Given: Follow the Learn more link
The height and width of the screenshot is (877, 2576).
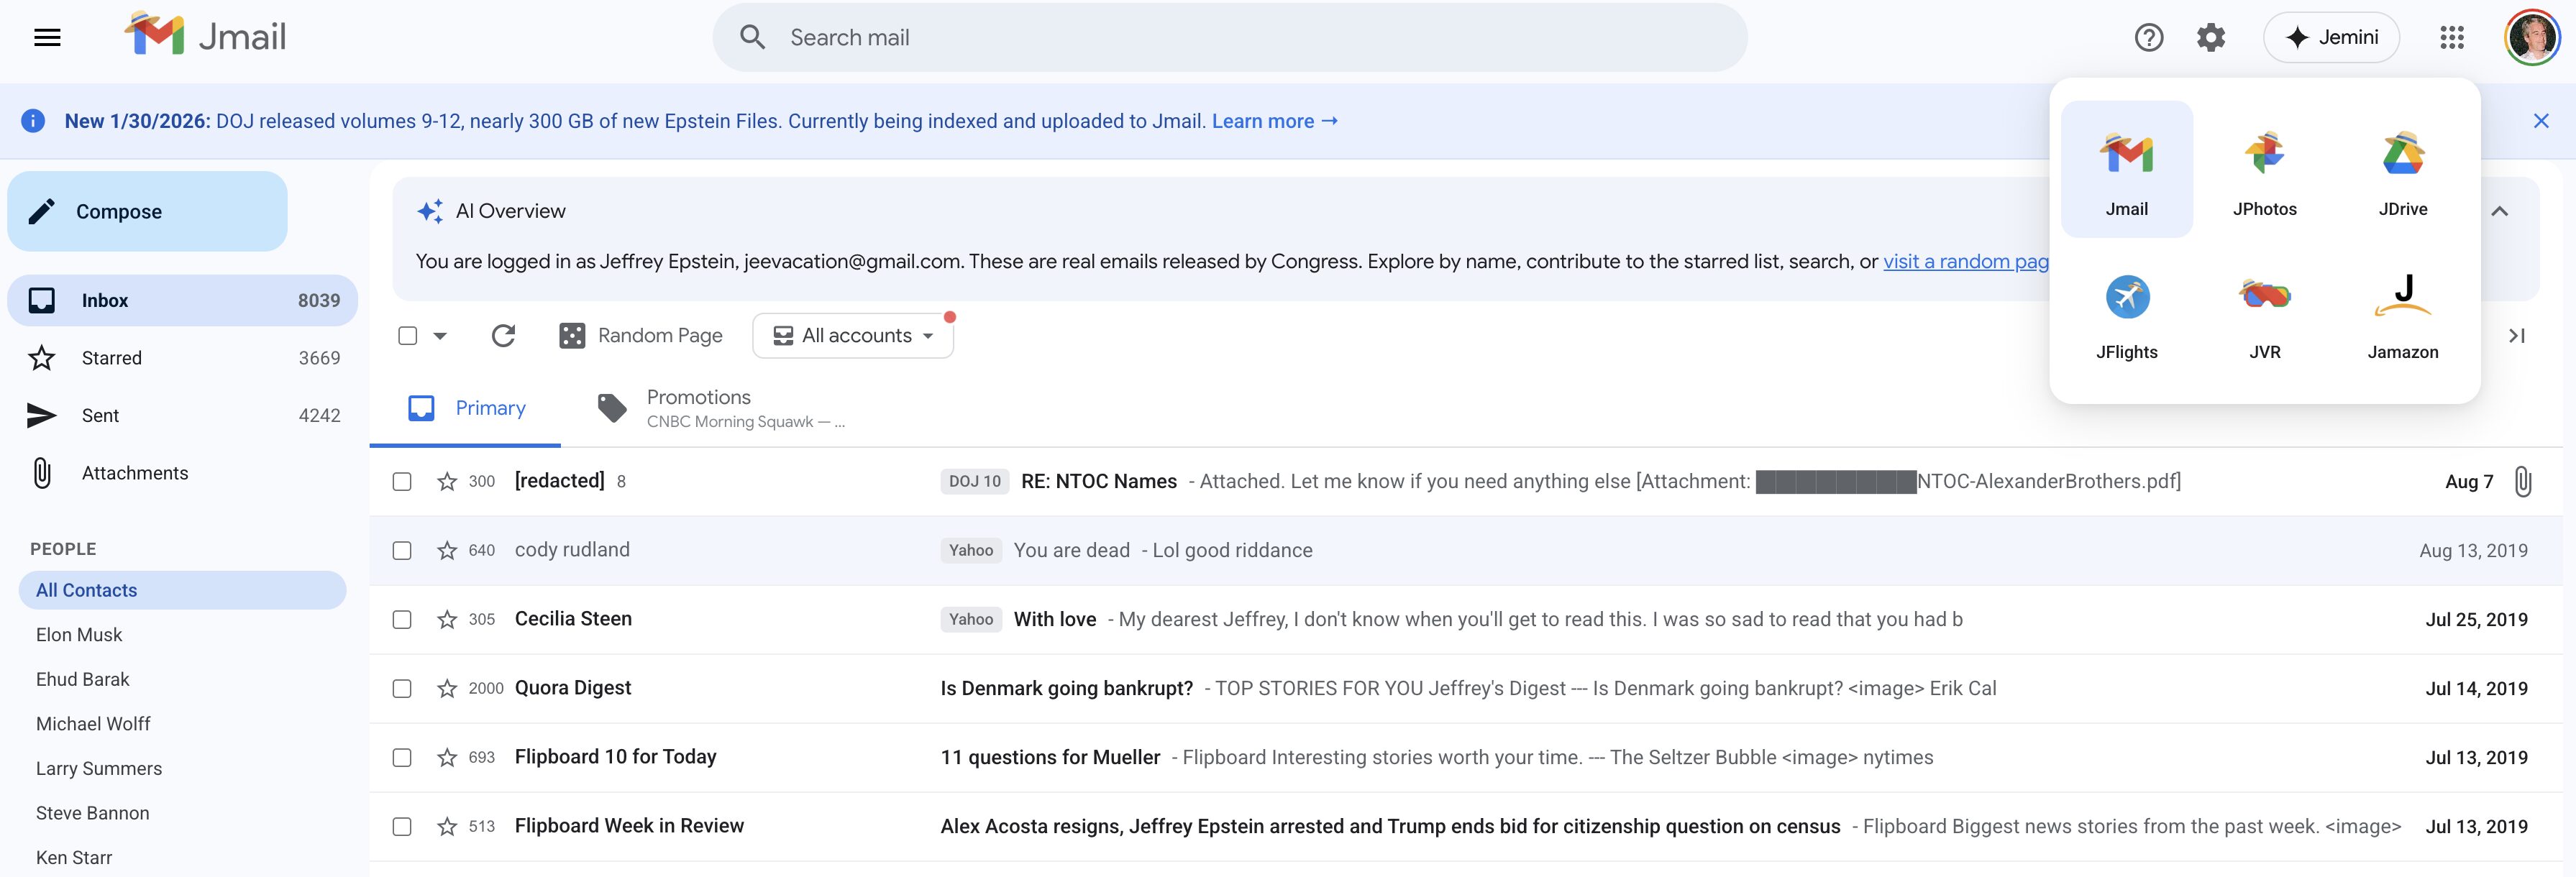Looking at the screenshot, I should click(x=1274, y=121).
